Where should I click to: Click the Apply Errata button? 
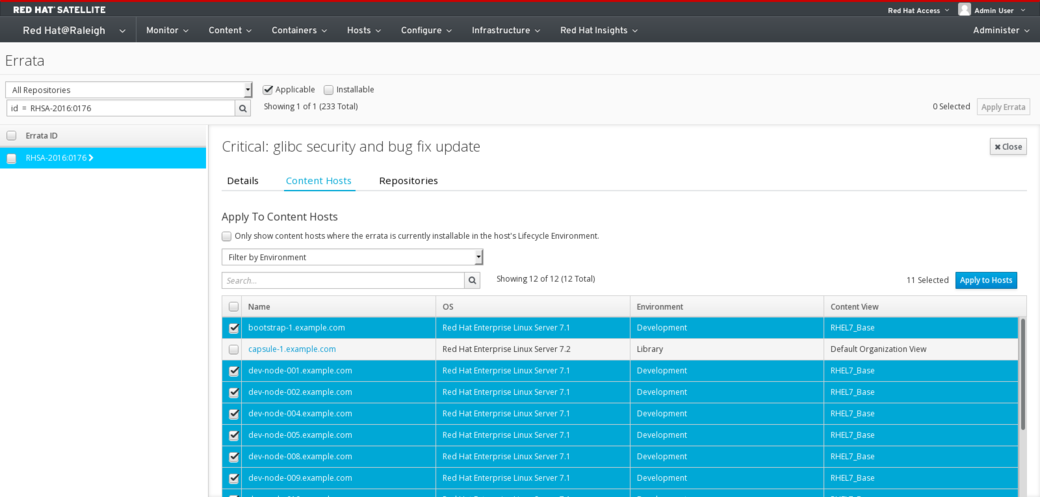1004,107
